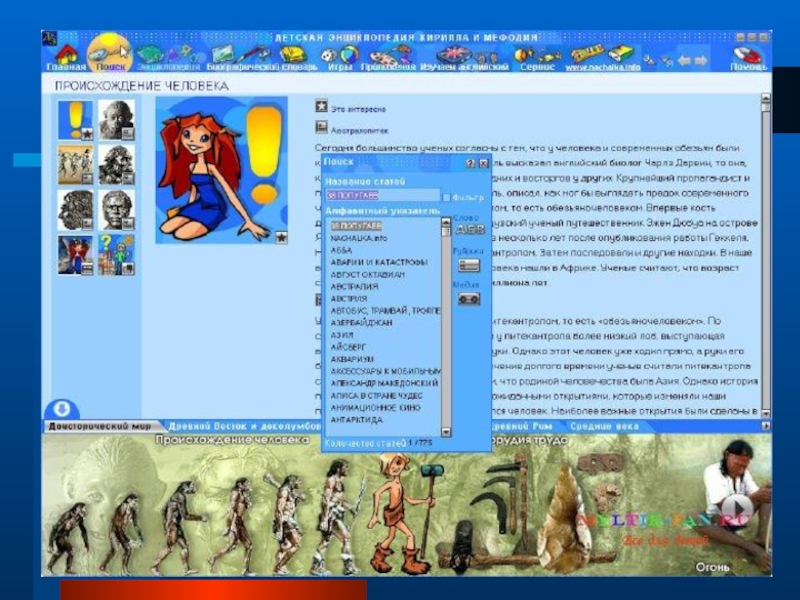Open Биографический словарь from the toolbar
Screen dimensions: 800x600
[x=262, y=58]
